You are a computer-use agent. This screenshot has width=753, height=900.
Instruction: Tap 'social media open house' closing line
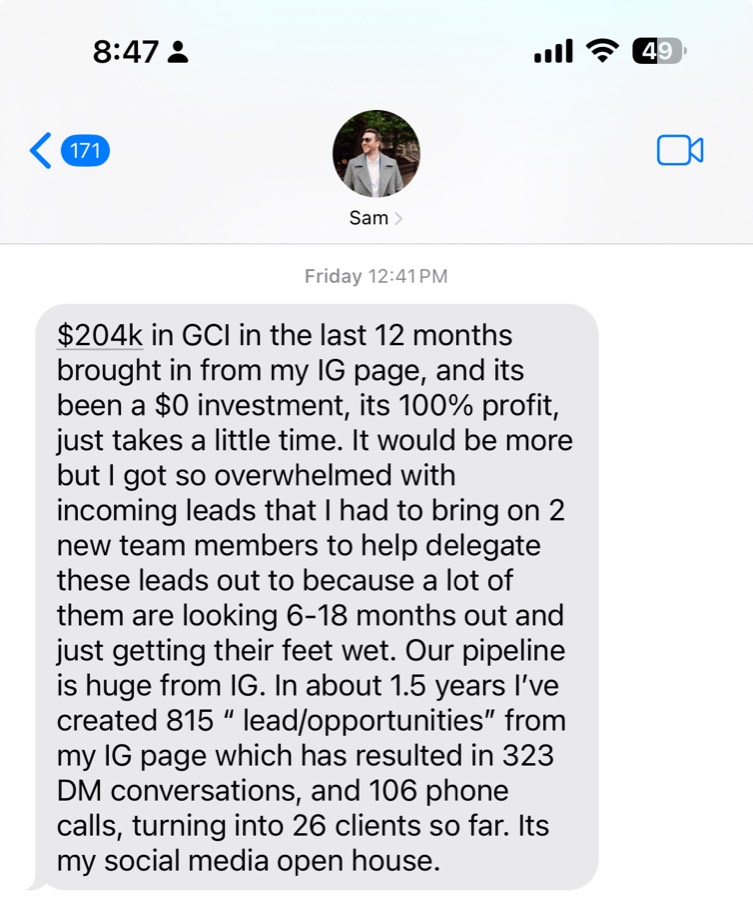click(x=271, y=860)
